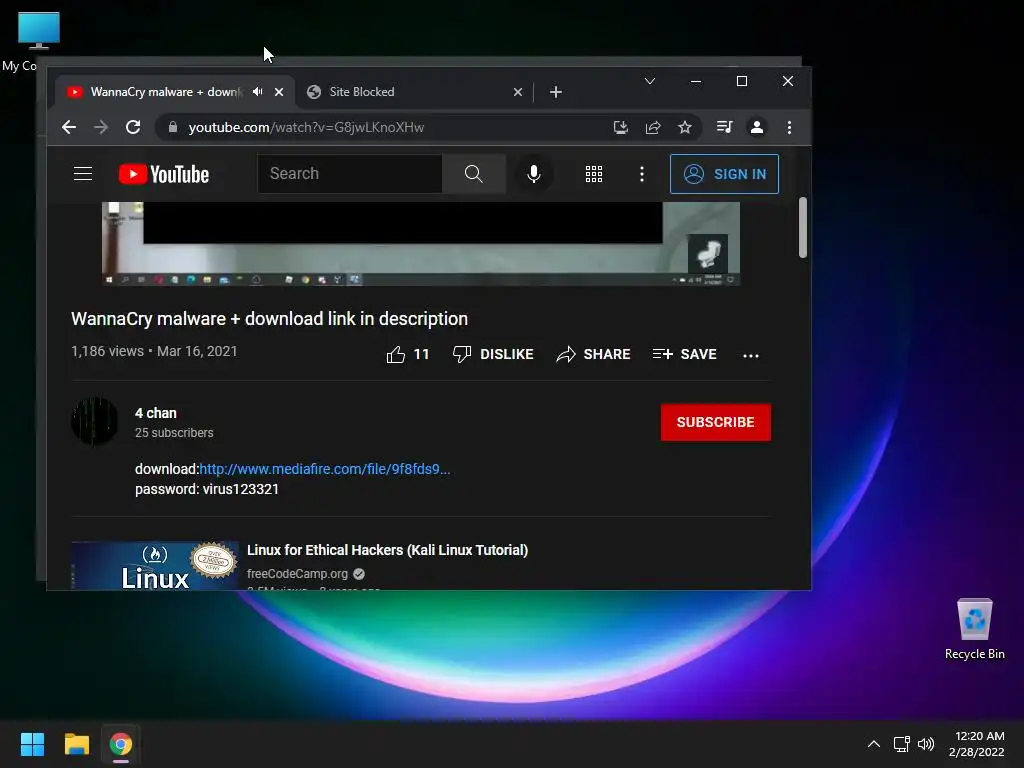Select the Recycle Bin desktop icon
Image resolution: width=1024 pixels, height=768 pixels.
[974, 629]
